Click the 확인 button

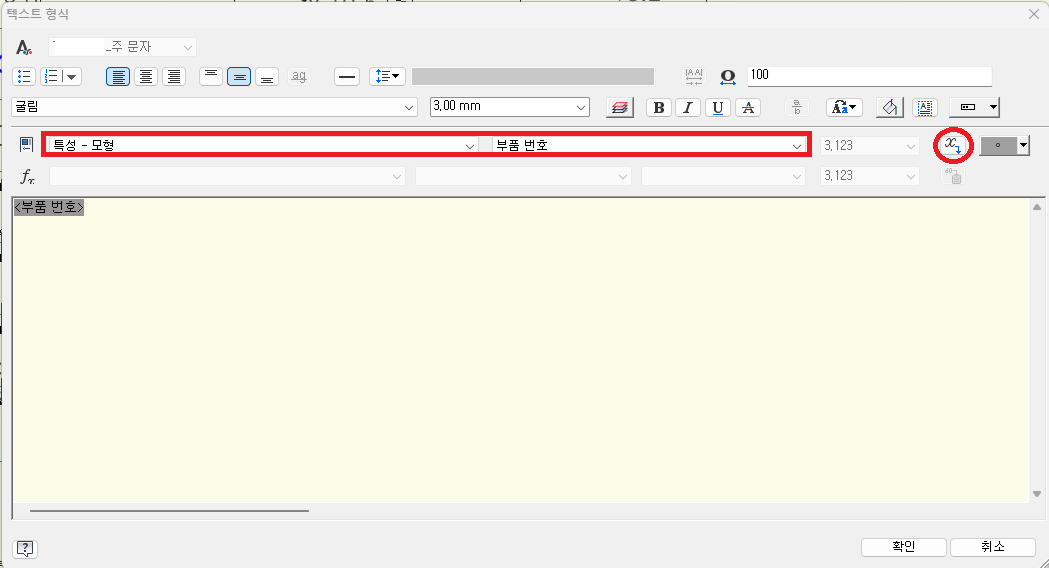[903, 547]
